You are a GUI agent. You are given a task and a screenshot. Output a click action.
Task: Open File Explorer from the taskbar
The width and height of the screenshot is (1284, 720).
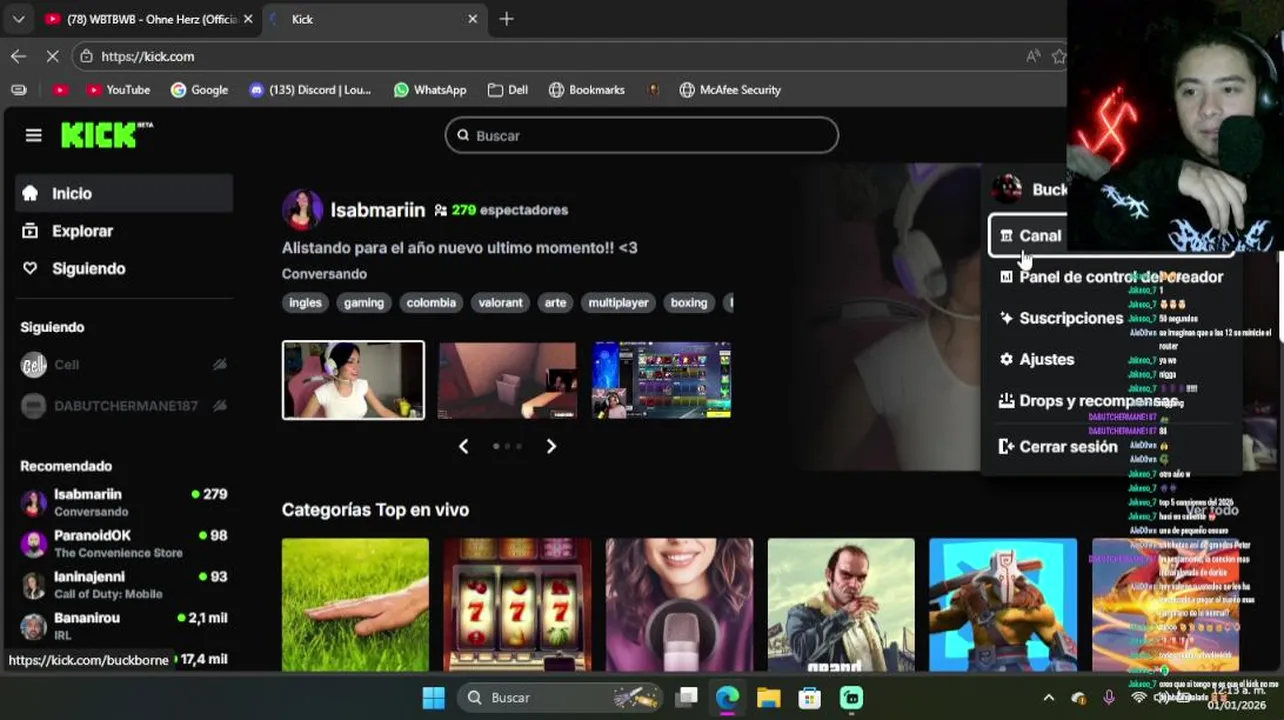768,698
